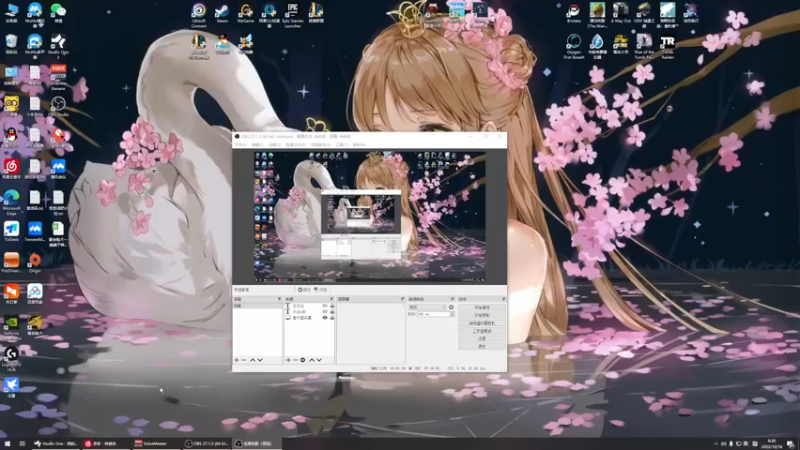Open Voicemeeter Banana desktop shortcut
This screenshot has width=800, height=450.
pyautogui.click(x=58, y=78)
